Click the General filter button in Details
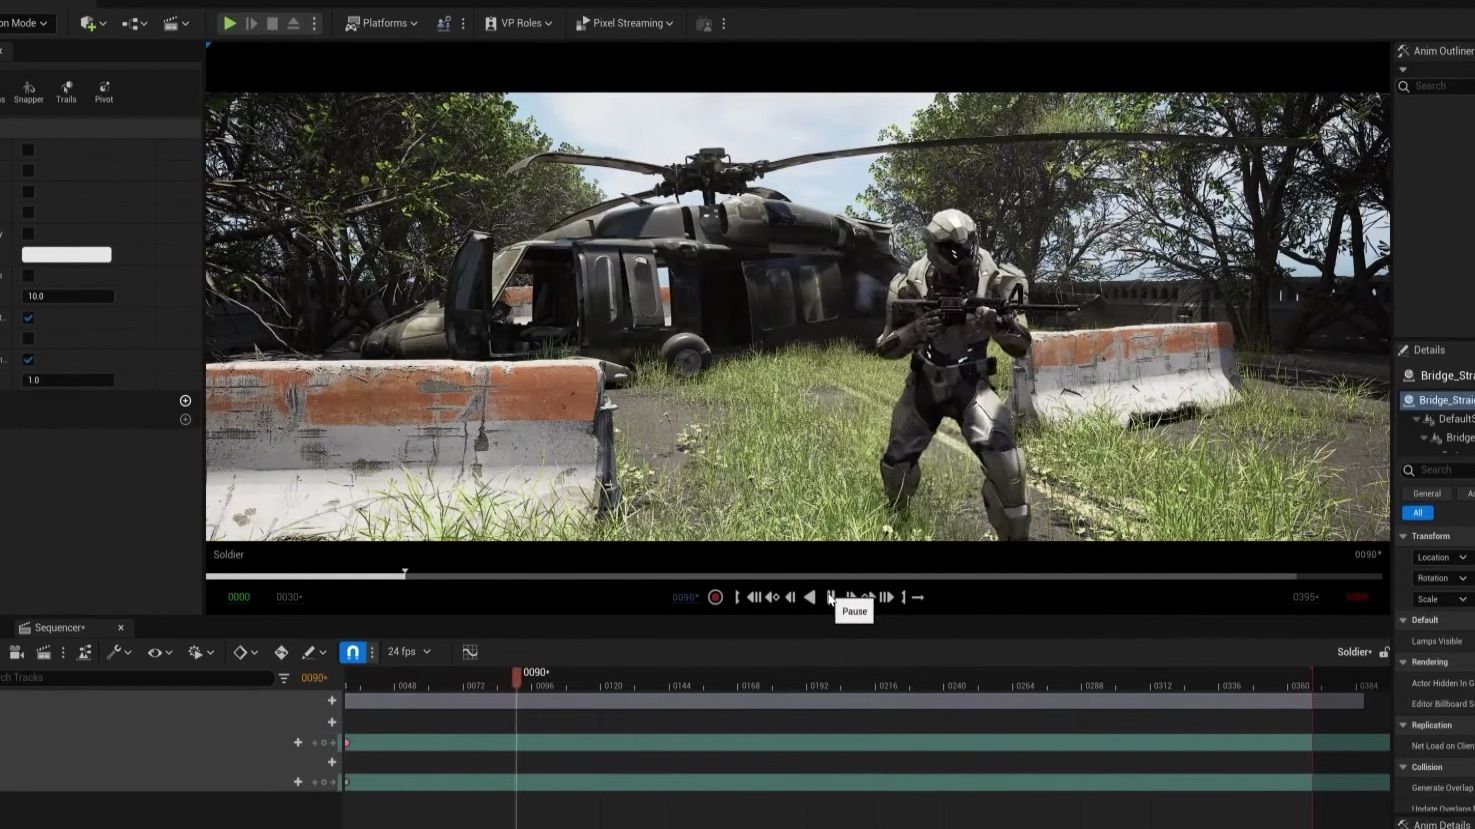This screenshot has width=1475, height=829. point(1427,493)
